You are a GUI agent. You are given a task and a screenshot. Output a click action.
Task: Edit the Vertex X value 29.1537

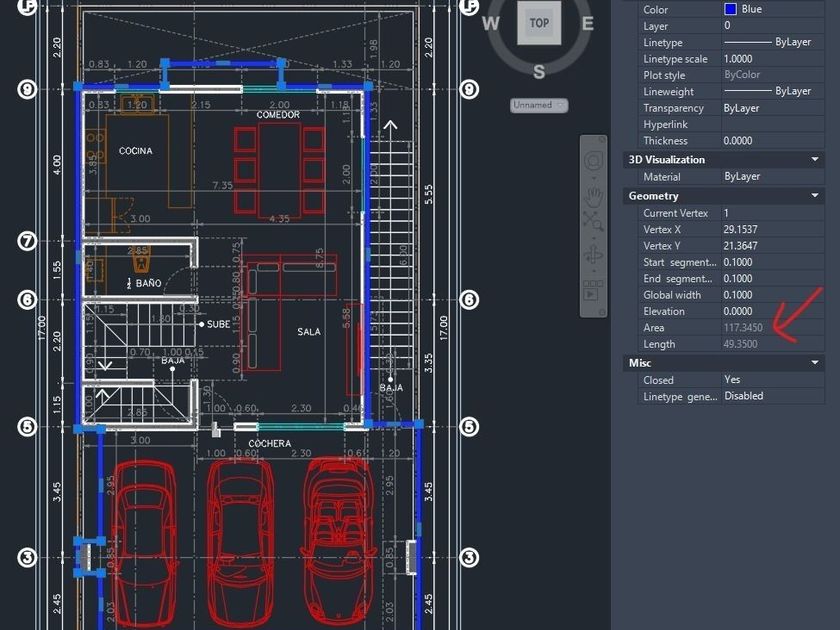(772, 229)
